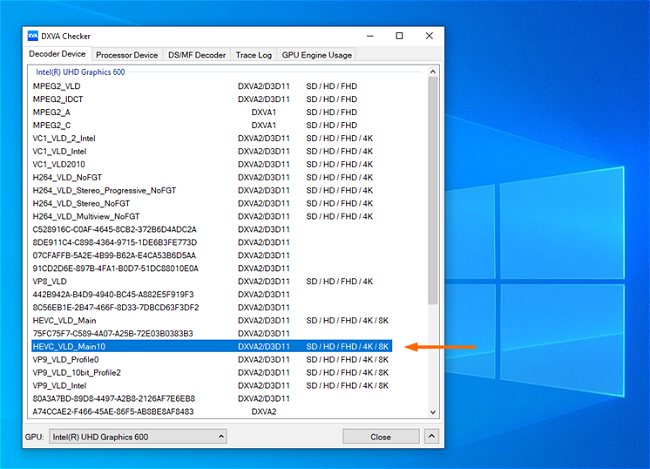Click the Close button
This screenshot has width=650, height=469.
coord(381,437)
